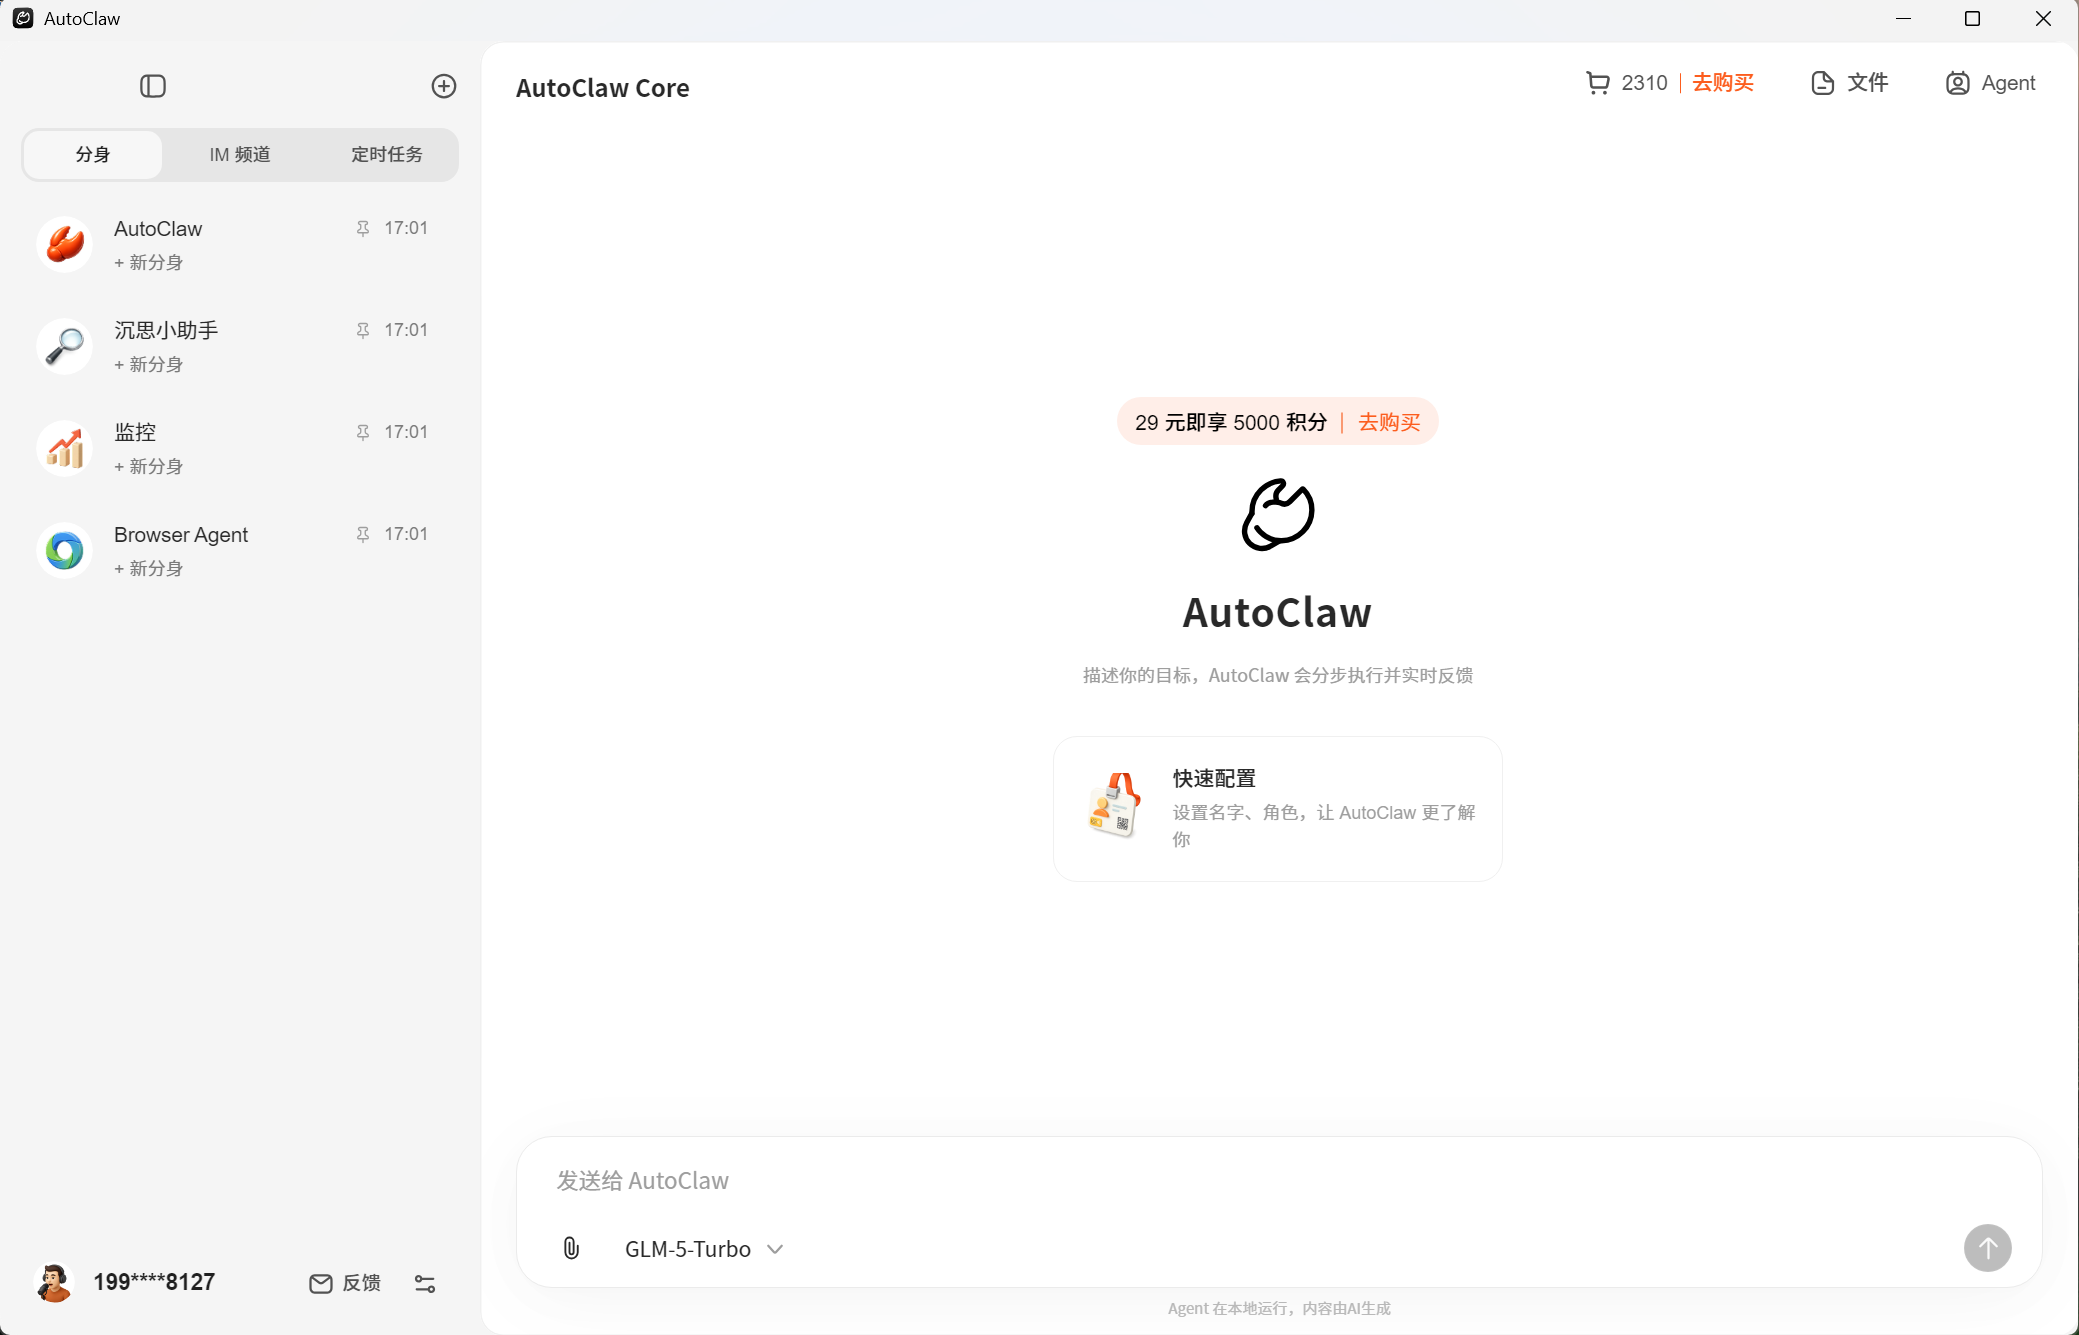Click 去购买 link in top bar
2079x1335 pixels.
coord(1723,83)
